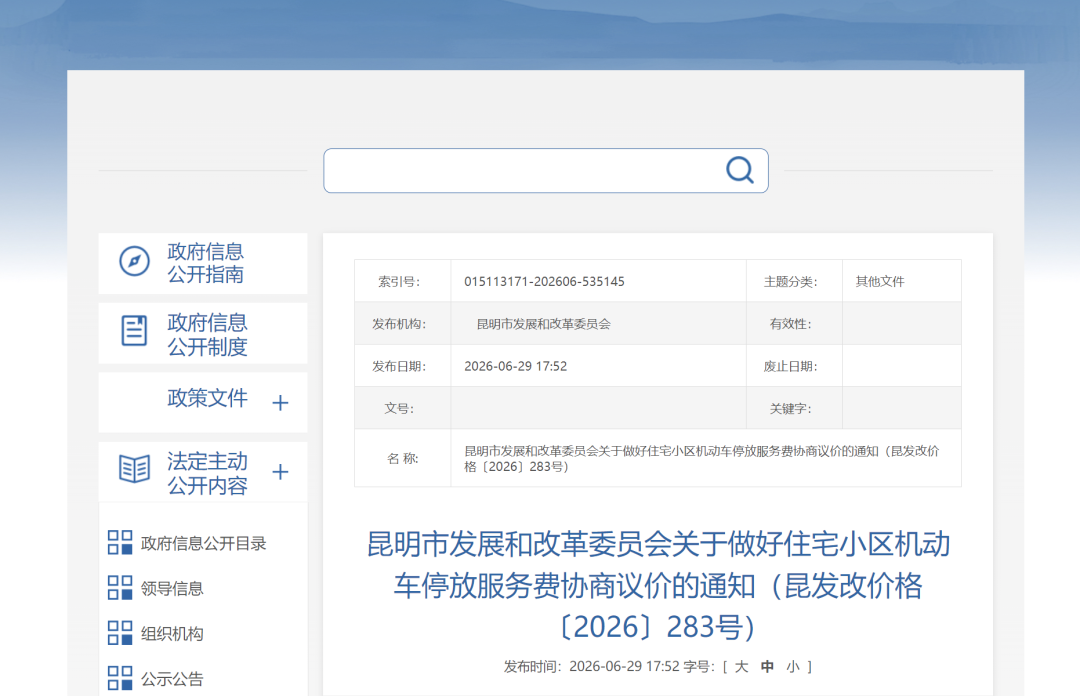This screenshot has width=1080, height=696.
Task: Click the grid icon beside 领导信息
Action: (120, 588)
